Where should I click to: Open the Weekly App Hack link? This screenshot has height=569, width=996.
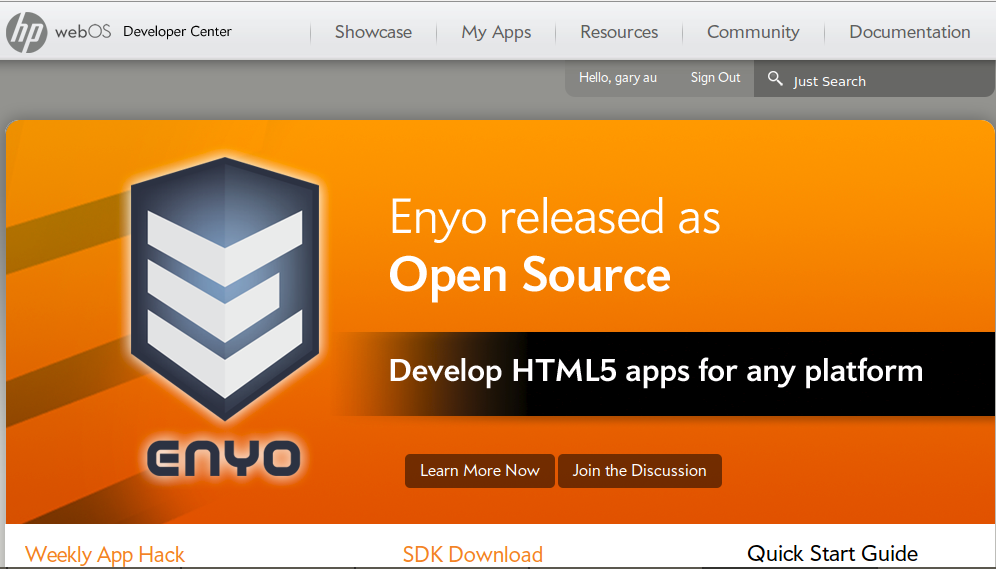tap(105, 554)
